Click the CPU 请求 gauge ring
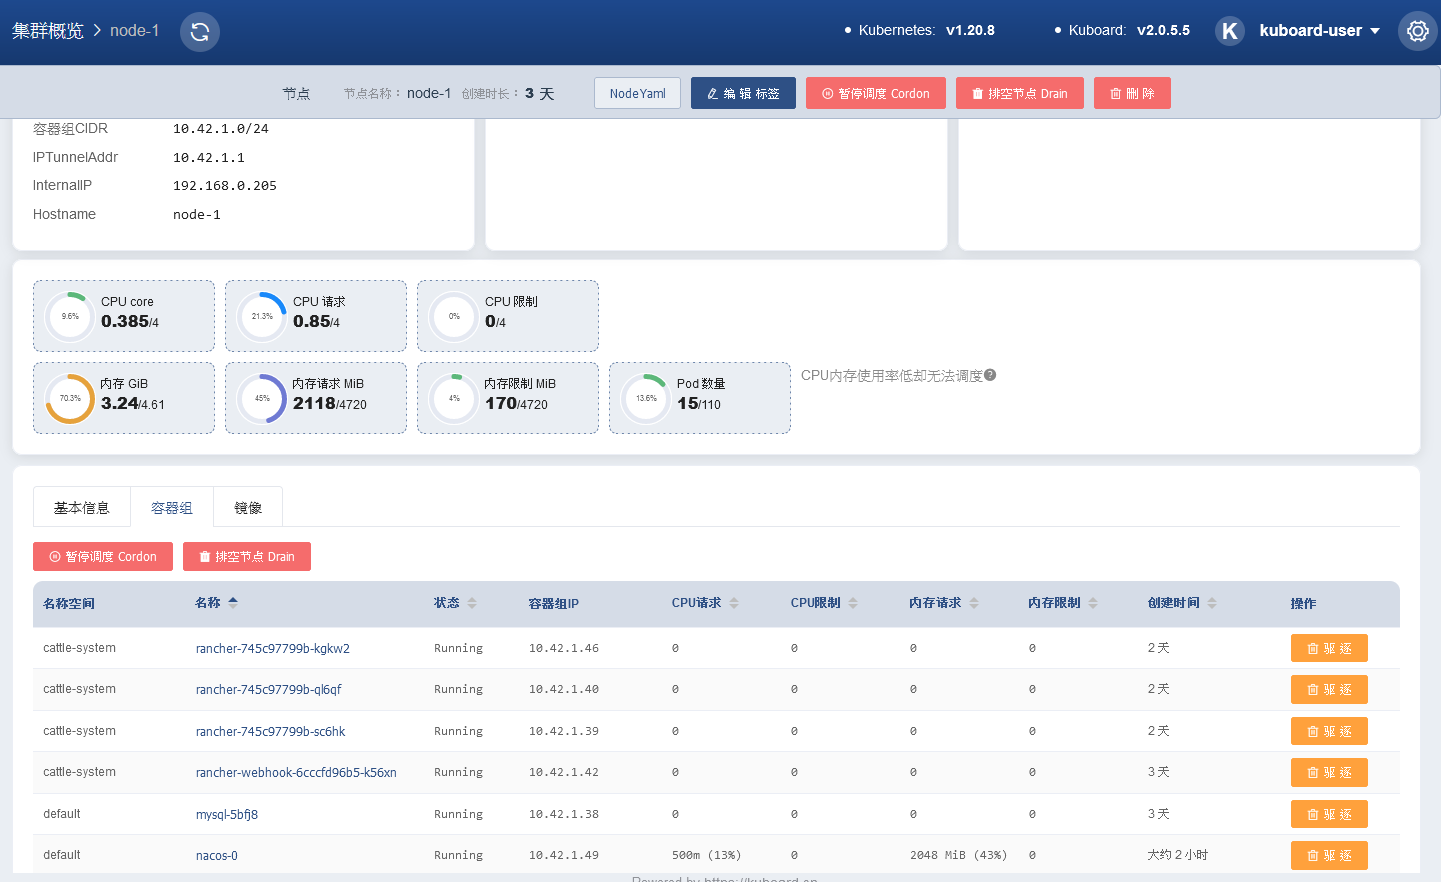Viewport: 1441px width, 882px height. click(262, 316)
